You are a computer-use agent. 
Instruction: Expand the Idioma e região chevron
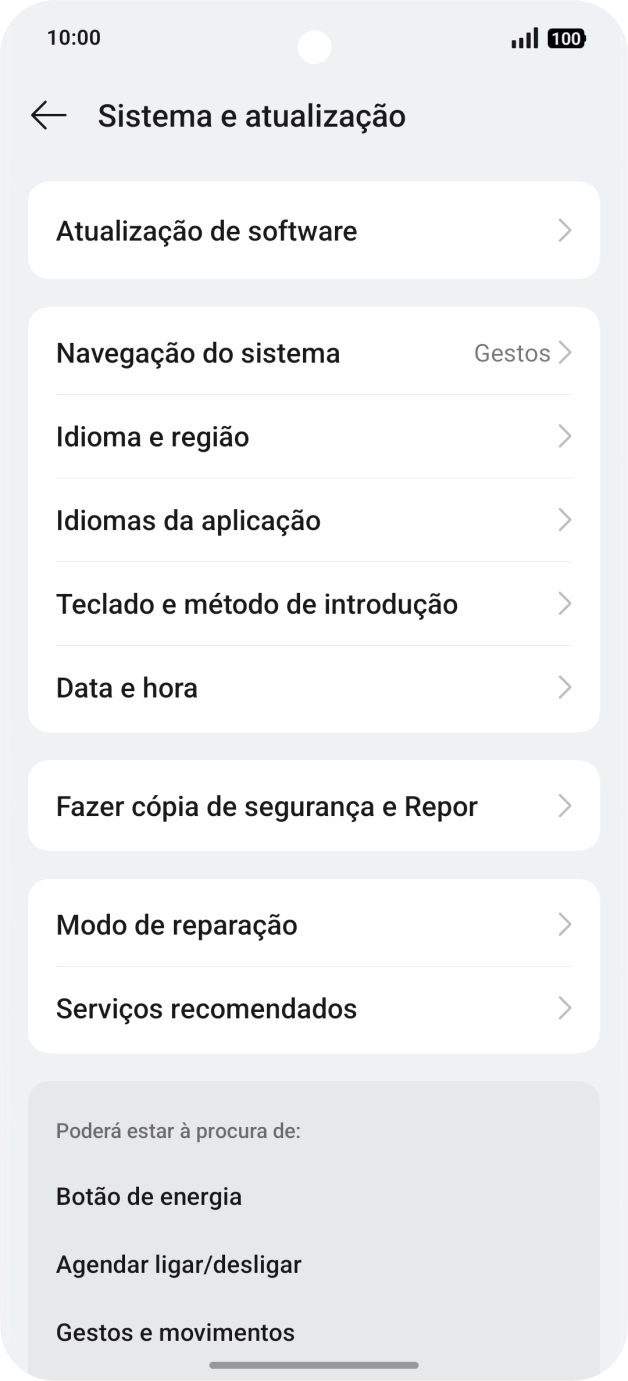[x=565, y=436]
